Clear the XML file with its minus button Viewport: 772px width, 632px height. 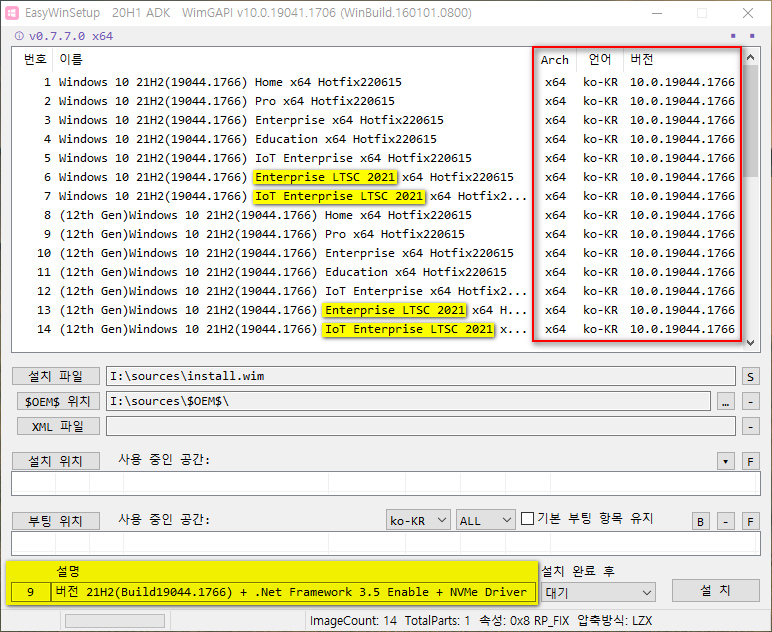coord(750,427)
